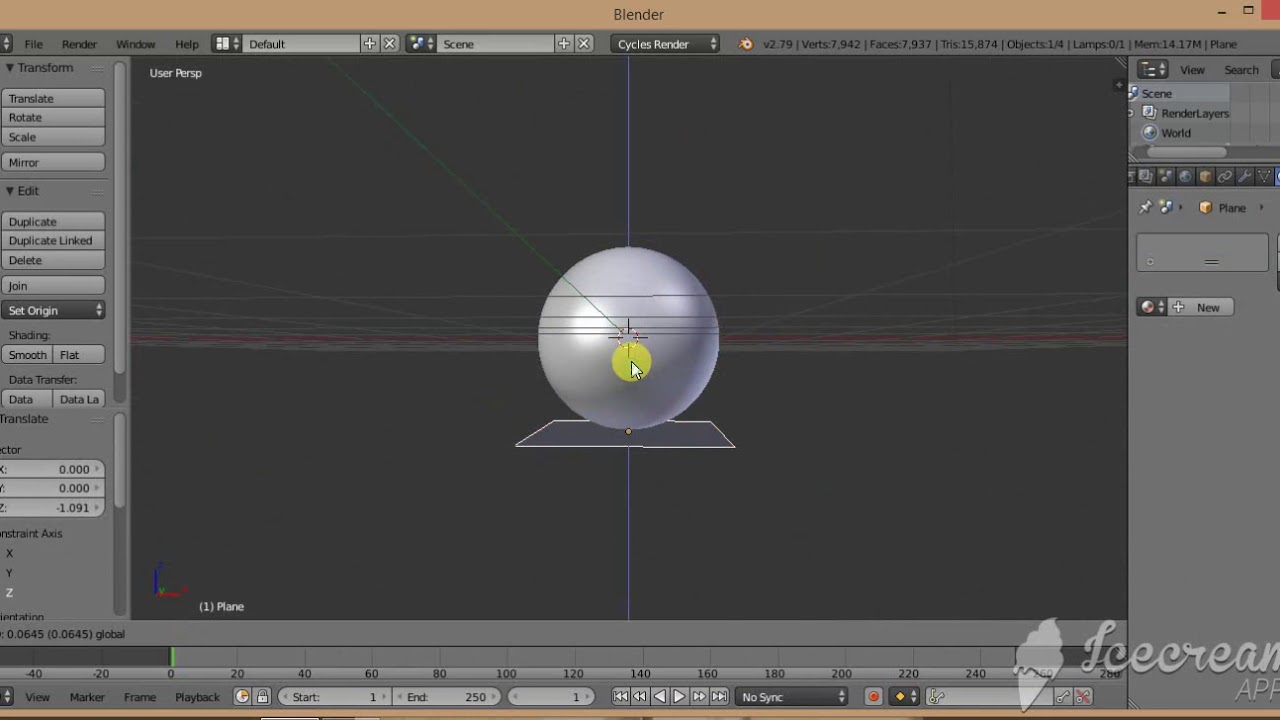Collapse the Edit panel section

[x=23, y=191]
